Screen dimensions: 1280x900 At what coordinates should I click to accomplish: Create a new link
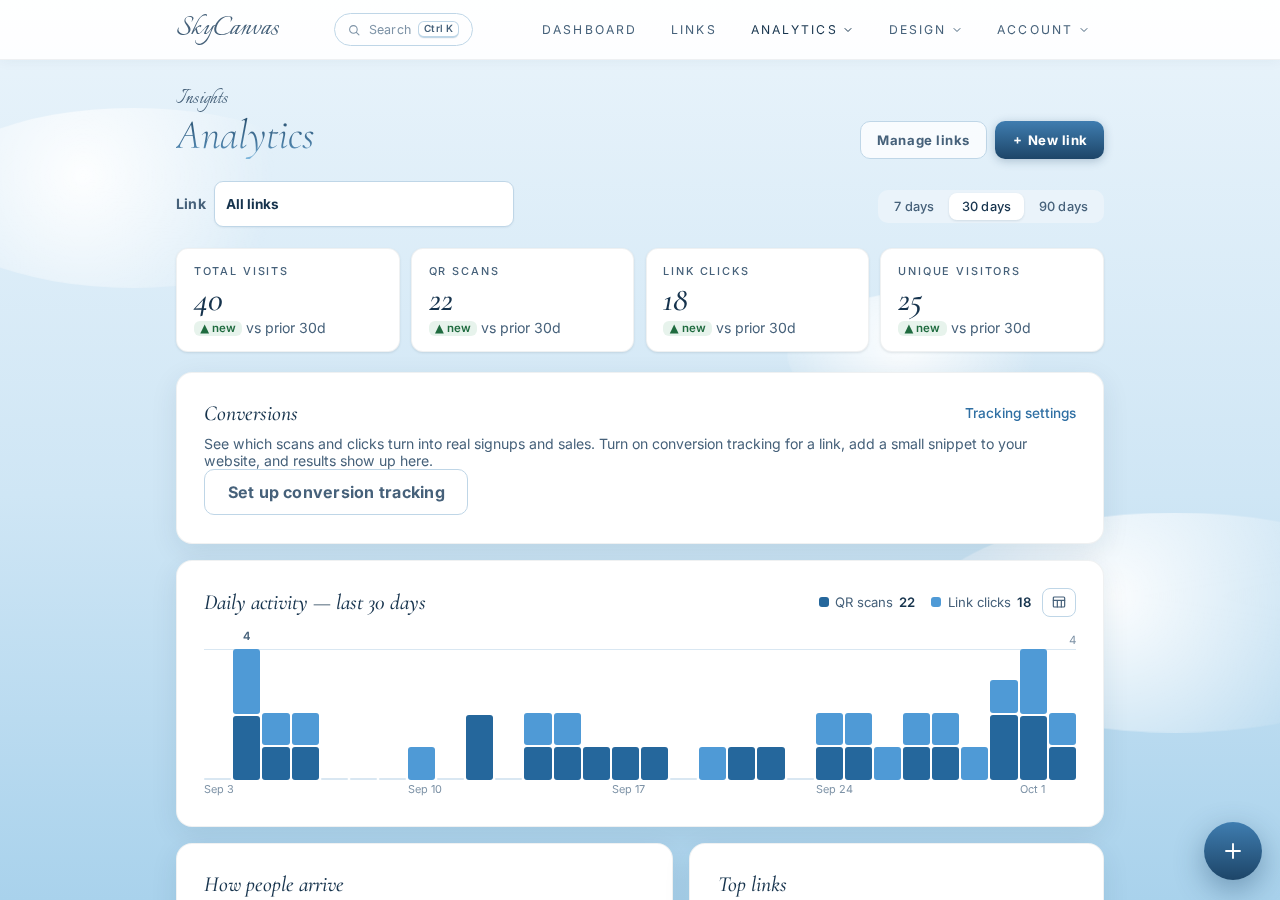(1049, 140)
